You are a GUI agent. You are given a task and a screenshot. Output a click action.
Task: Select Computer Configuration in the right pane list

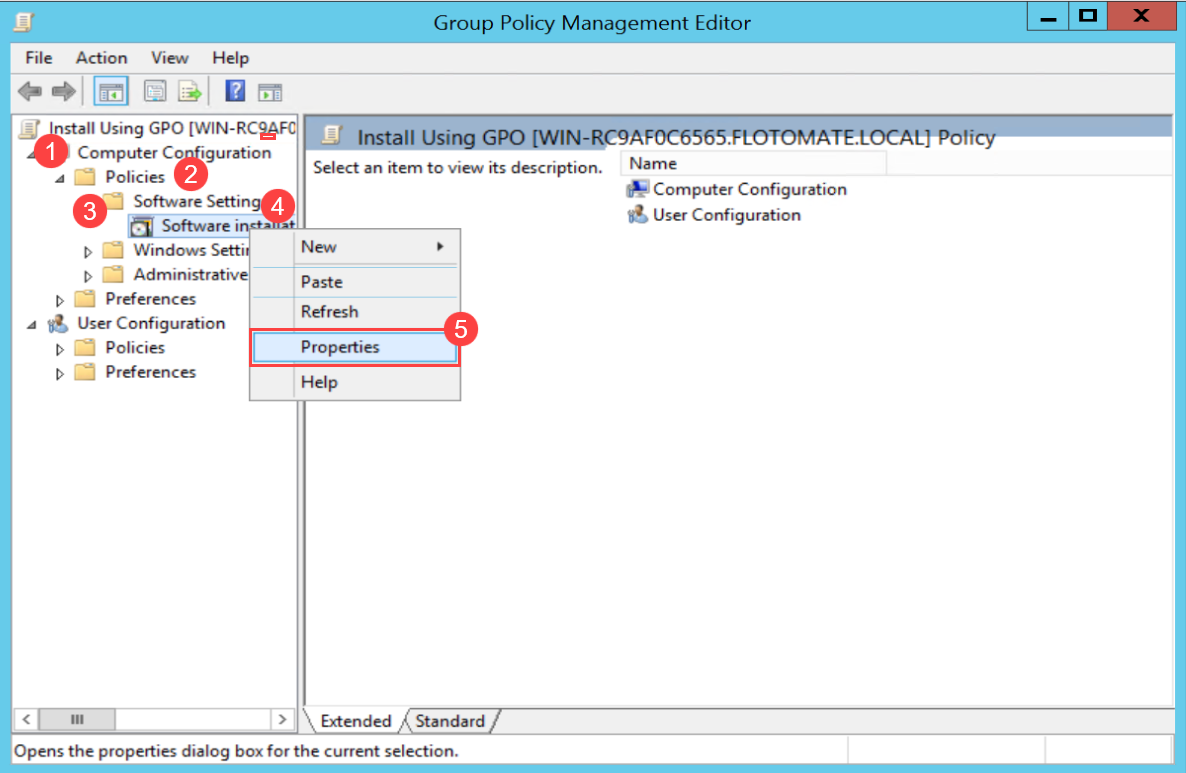tap(749, 189)
